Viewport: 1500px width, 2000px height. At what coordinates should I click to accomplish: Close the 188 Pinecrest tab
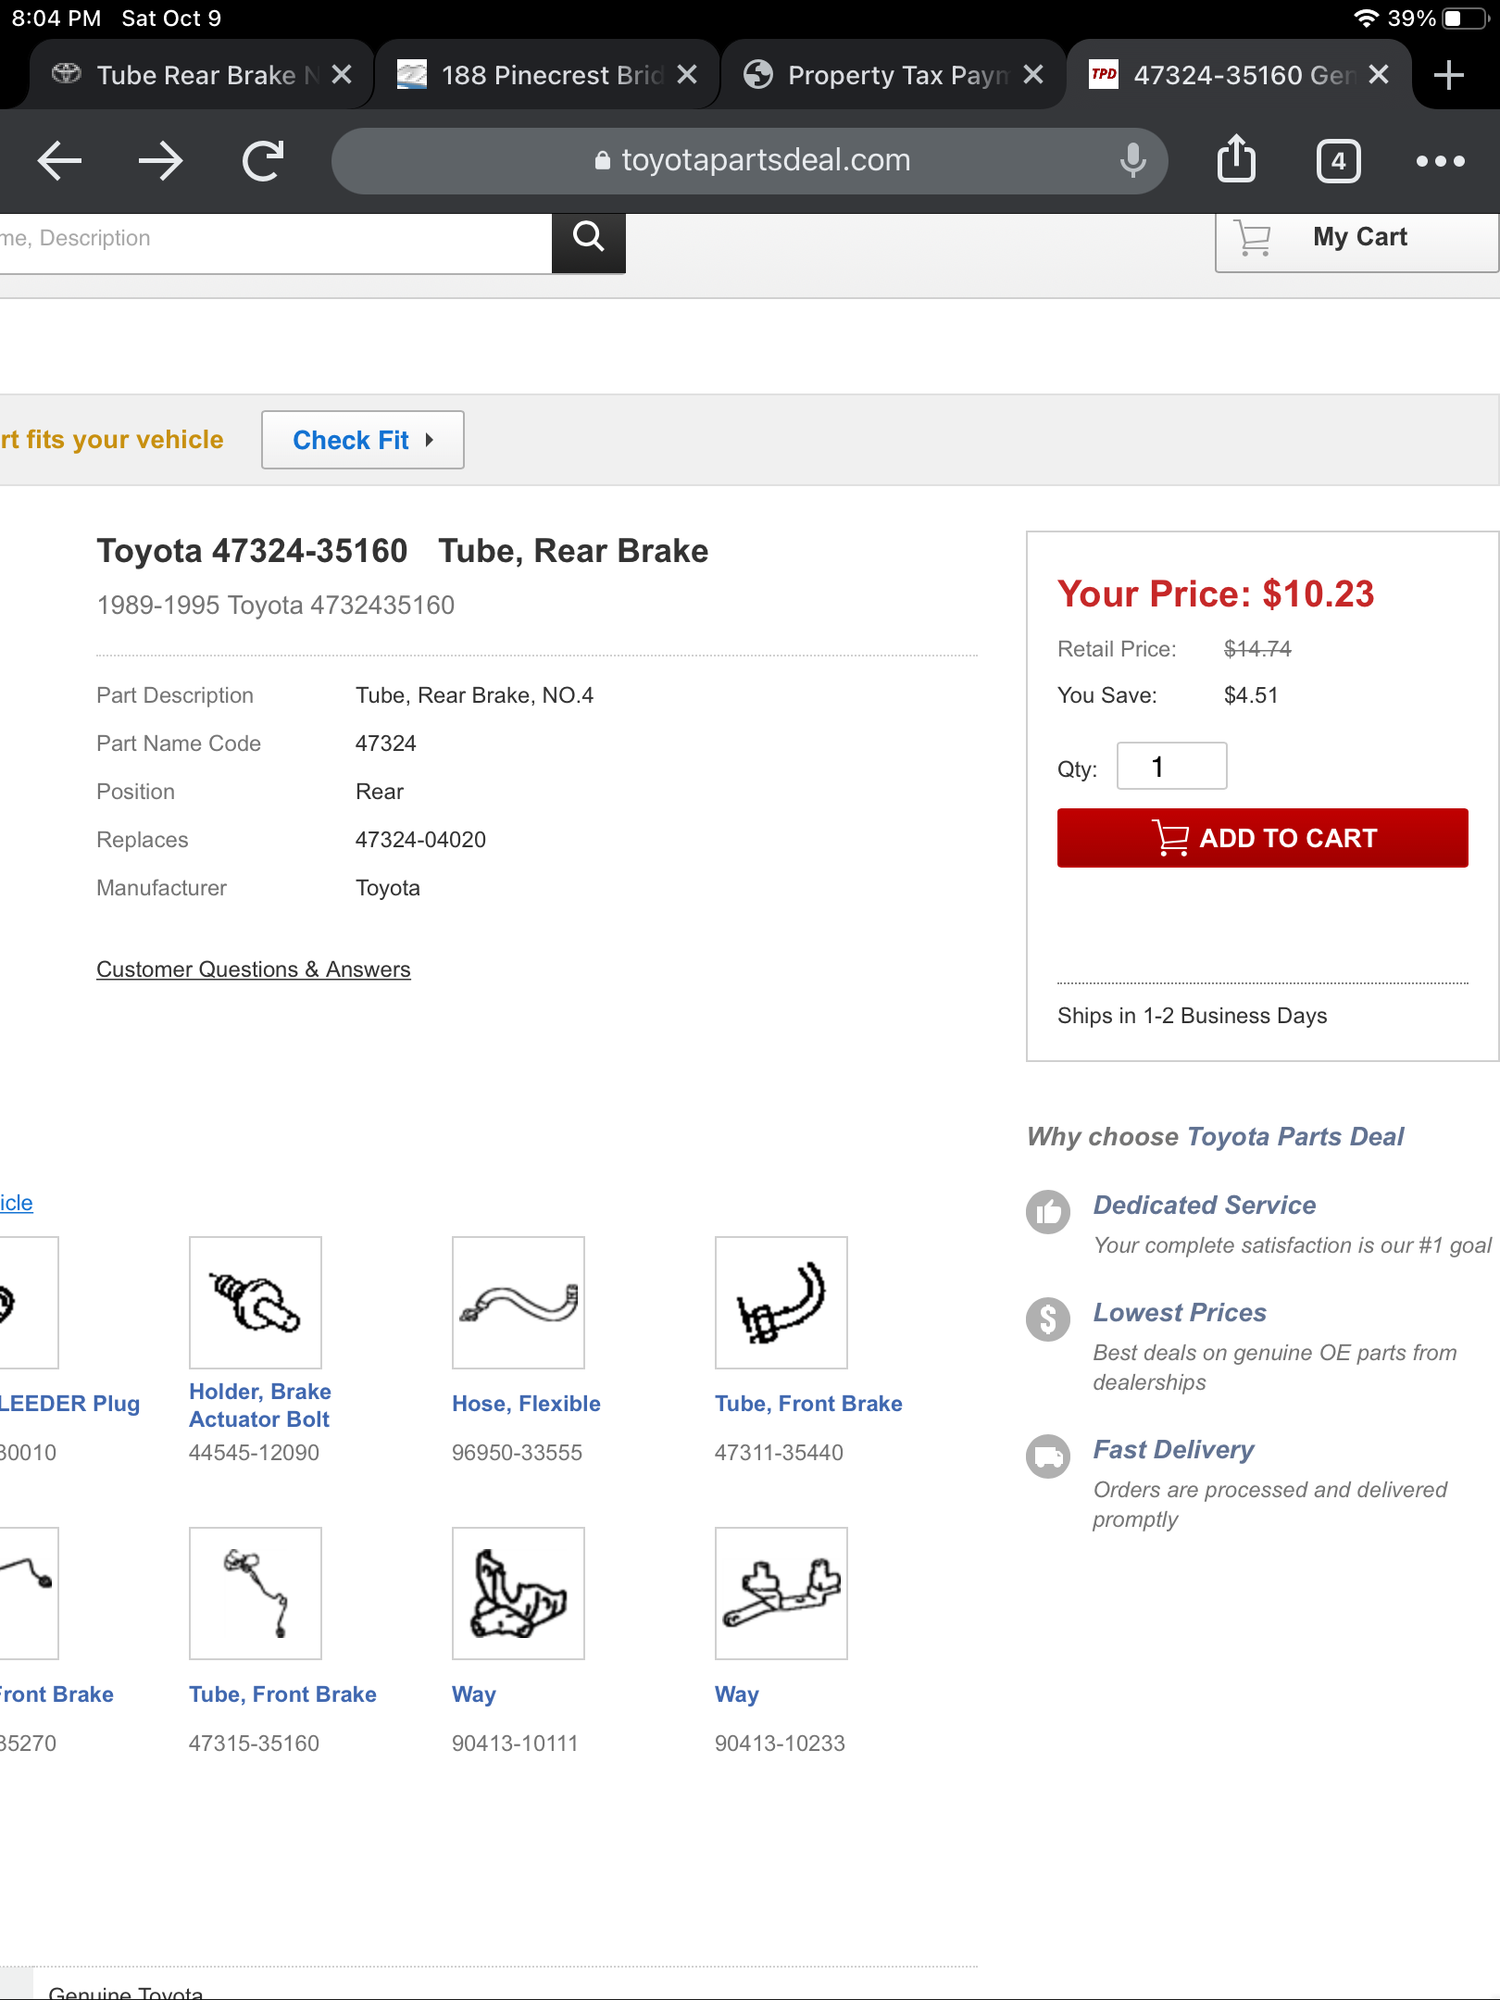(x=687, y=75)
